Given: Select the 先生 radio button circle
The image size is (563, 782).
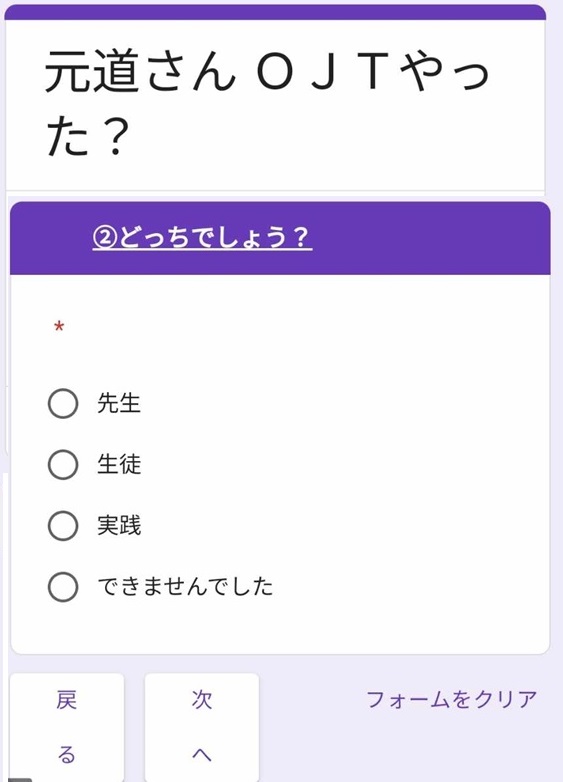Looking at the screenshot, I should pyautogui.click(x=63, y=403).
